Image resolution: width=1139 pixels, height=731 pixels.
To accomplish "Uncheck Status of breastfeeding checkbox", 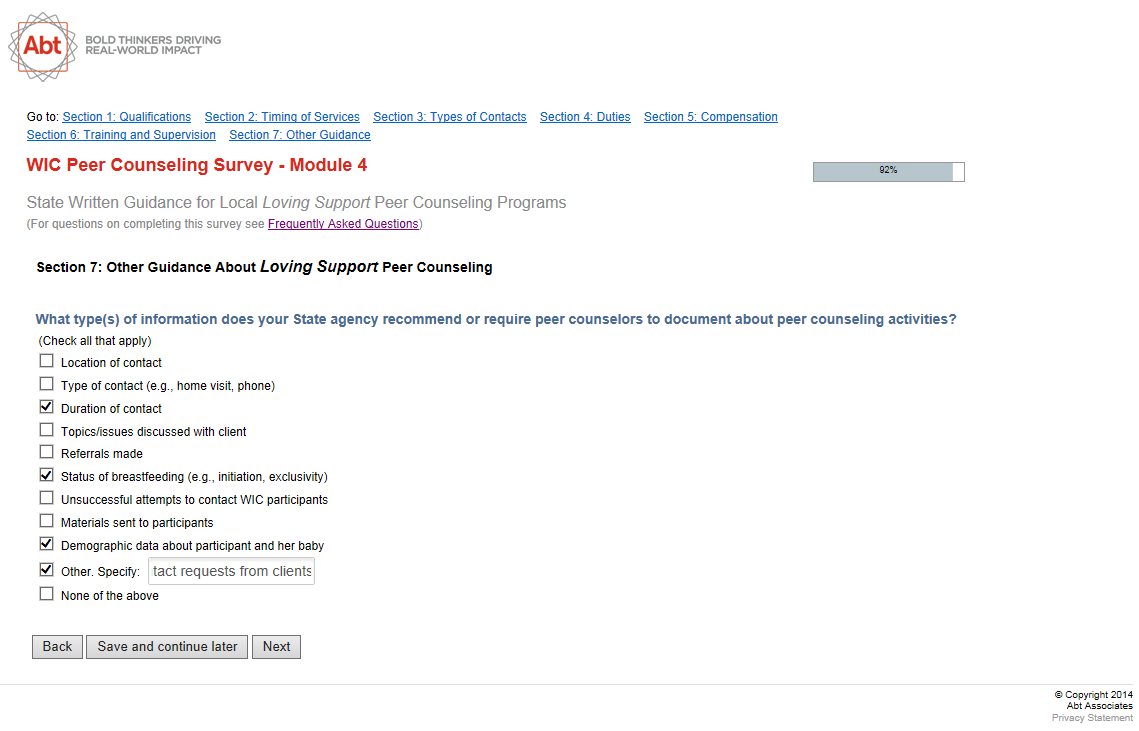I will (x=46, y=475).
